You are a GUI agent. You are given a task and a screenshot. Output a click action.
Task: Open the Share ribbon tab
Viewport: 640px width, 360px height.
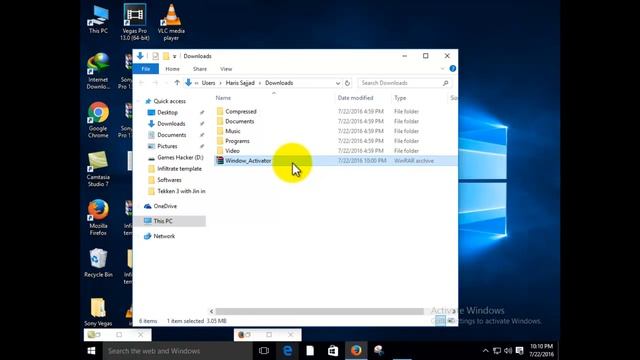(200, 69)
